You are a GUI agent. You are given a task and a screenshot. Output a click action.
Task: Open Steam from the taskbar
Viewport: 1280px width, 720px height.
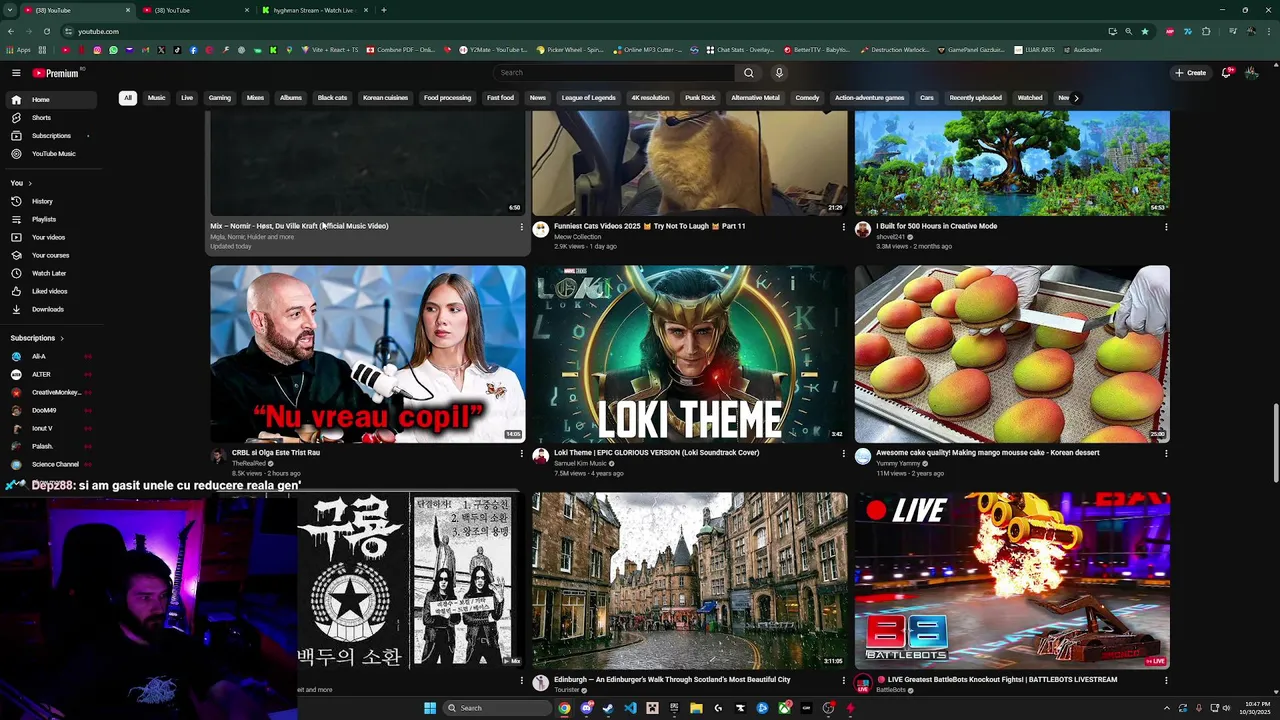pos(608,708)
